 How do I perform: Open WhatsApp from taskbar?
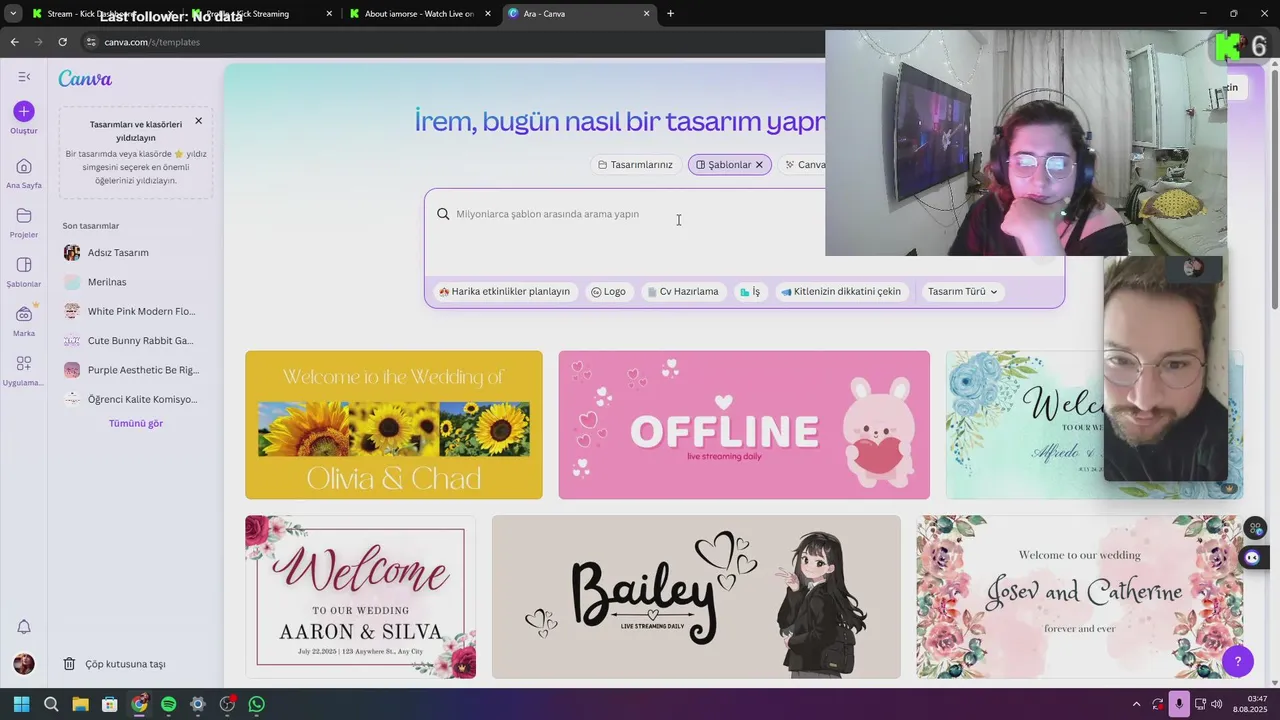pyautogui.click(x=257, y=704)
